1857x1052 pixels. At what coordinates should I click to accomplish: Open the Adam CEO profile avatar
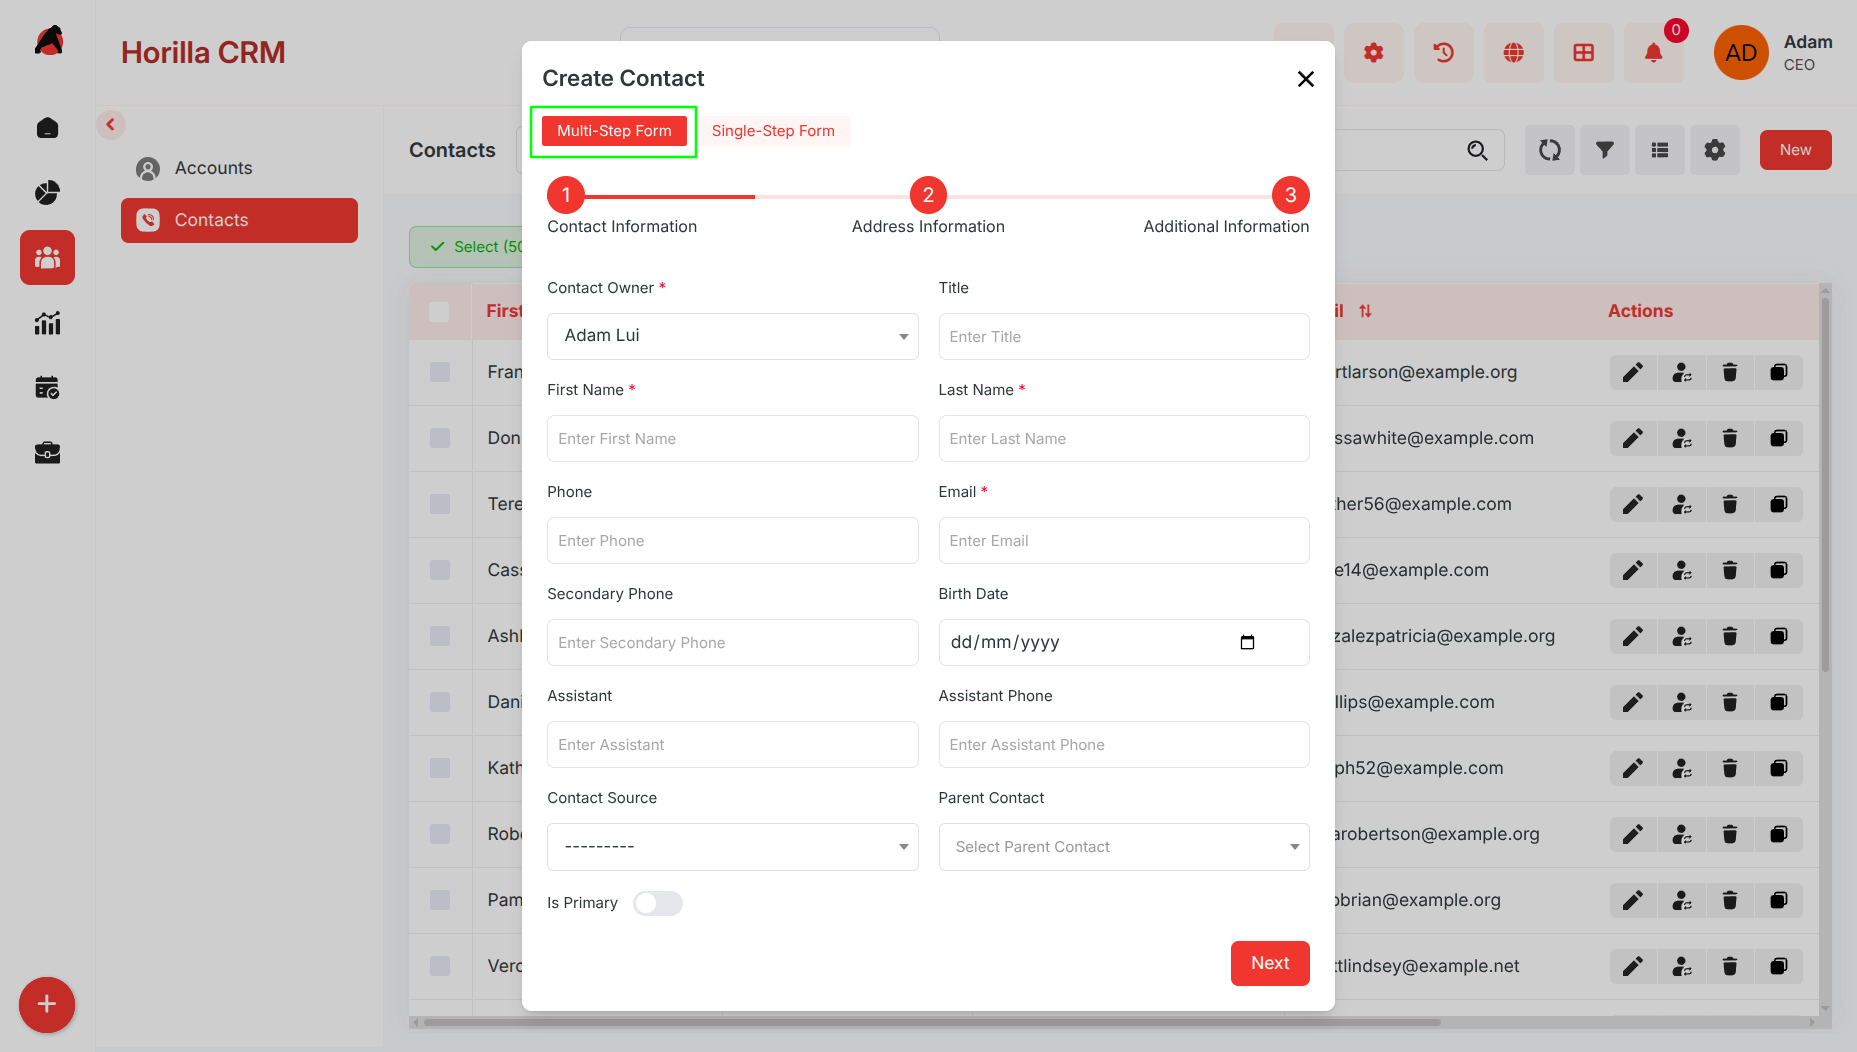[1741, 53]
